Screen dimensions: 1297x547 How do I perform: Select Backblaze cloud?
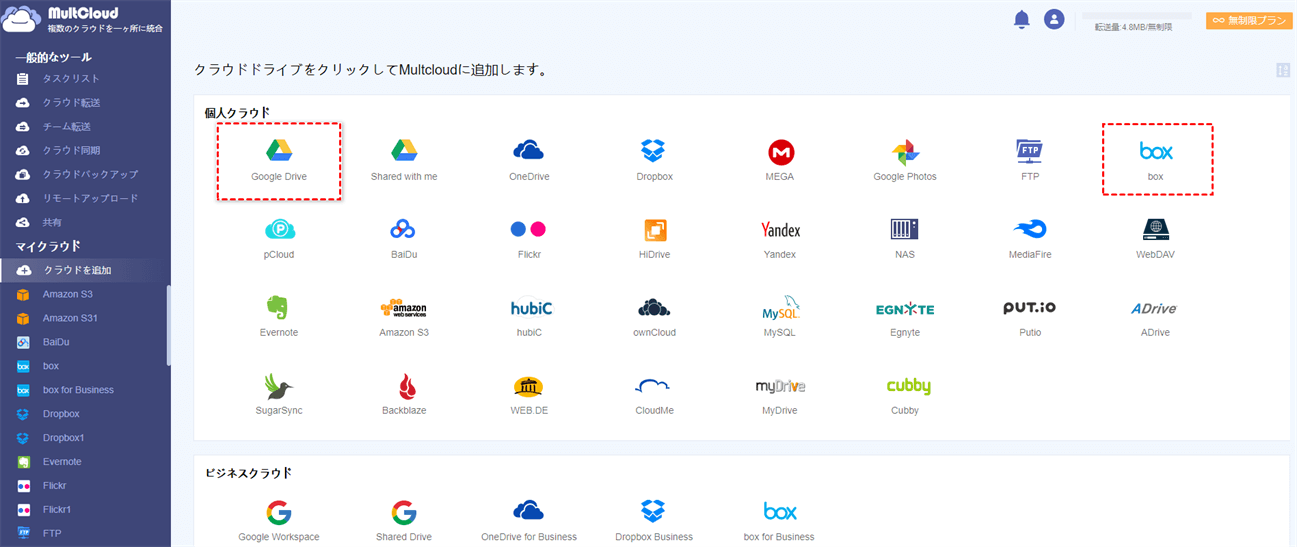point(404,395)
